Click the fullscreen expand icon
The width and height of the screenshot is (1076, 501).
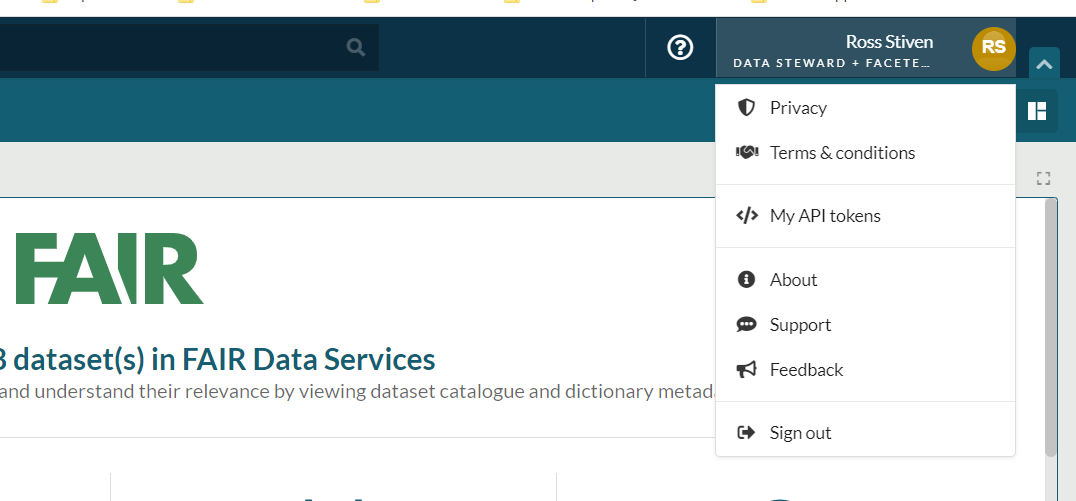coord(1043,179)
